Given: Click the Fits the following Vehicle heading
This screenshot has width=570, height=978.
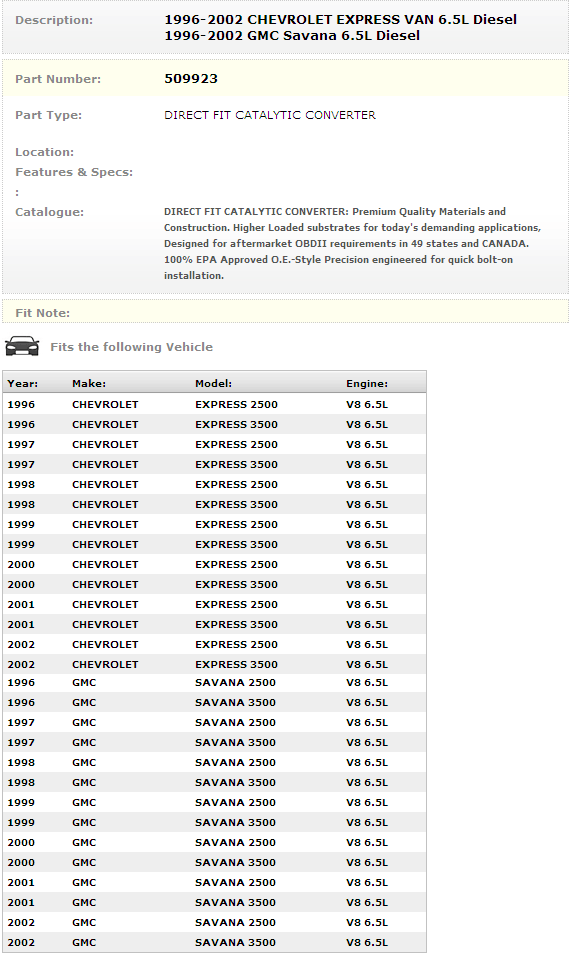Looking at the screenshot, I should point(132,347).
